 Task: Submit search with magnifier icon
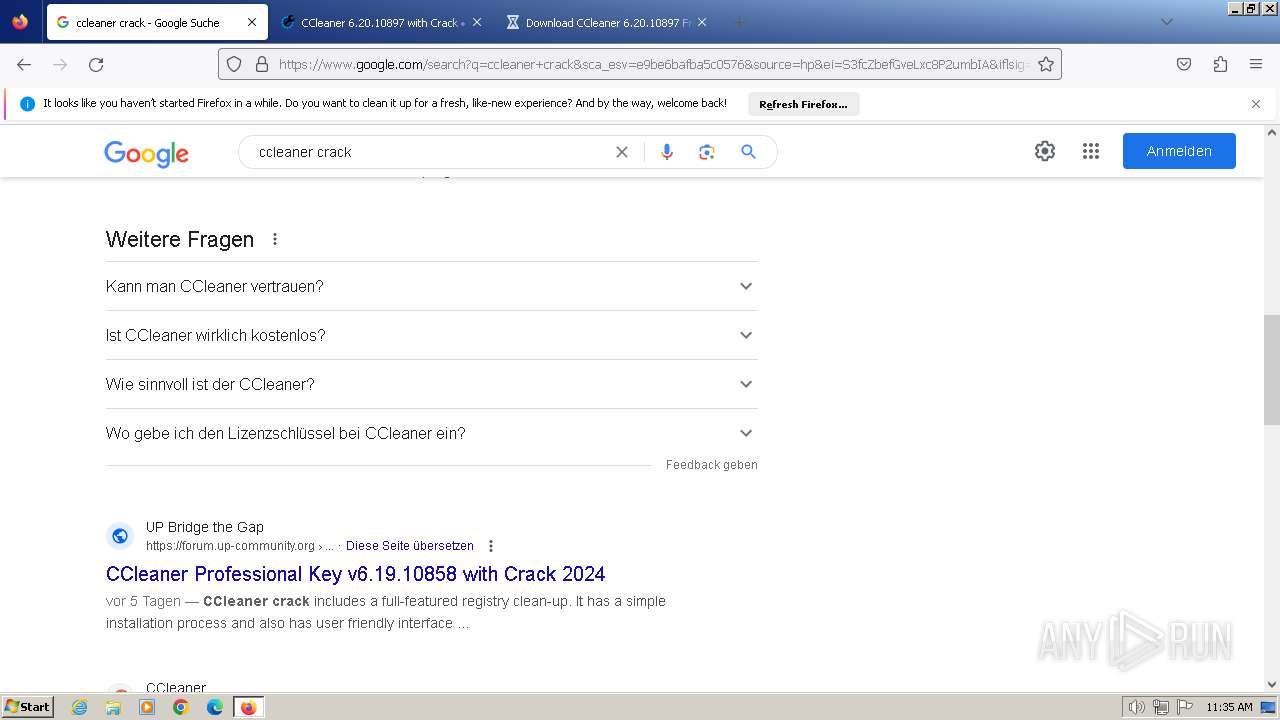[748, 152]
